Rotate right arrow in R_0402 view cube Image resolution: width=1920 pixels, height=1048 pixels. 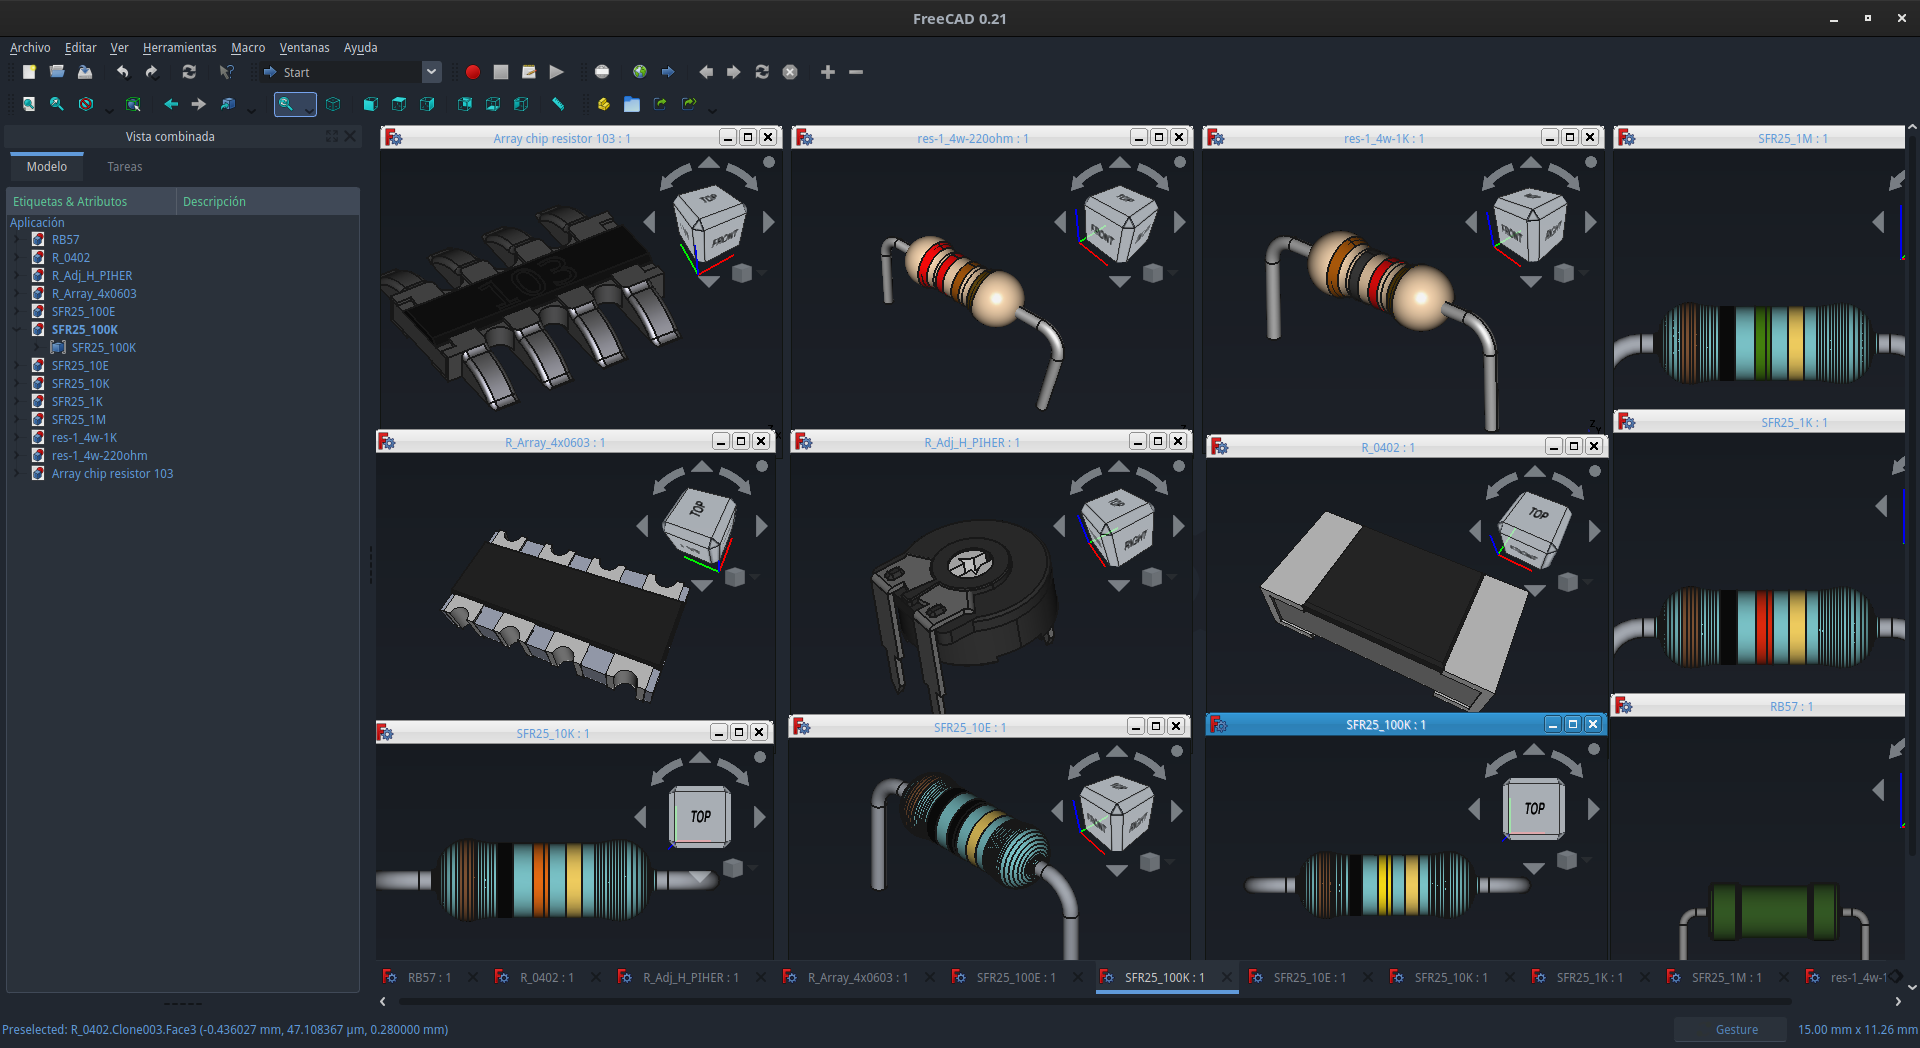1594,531
